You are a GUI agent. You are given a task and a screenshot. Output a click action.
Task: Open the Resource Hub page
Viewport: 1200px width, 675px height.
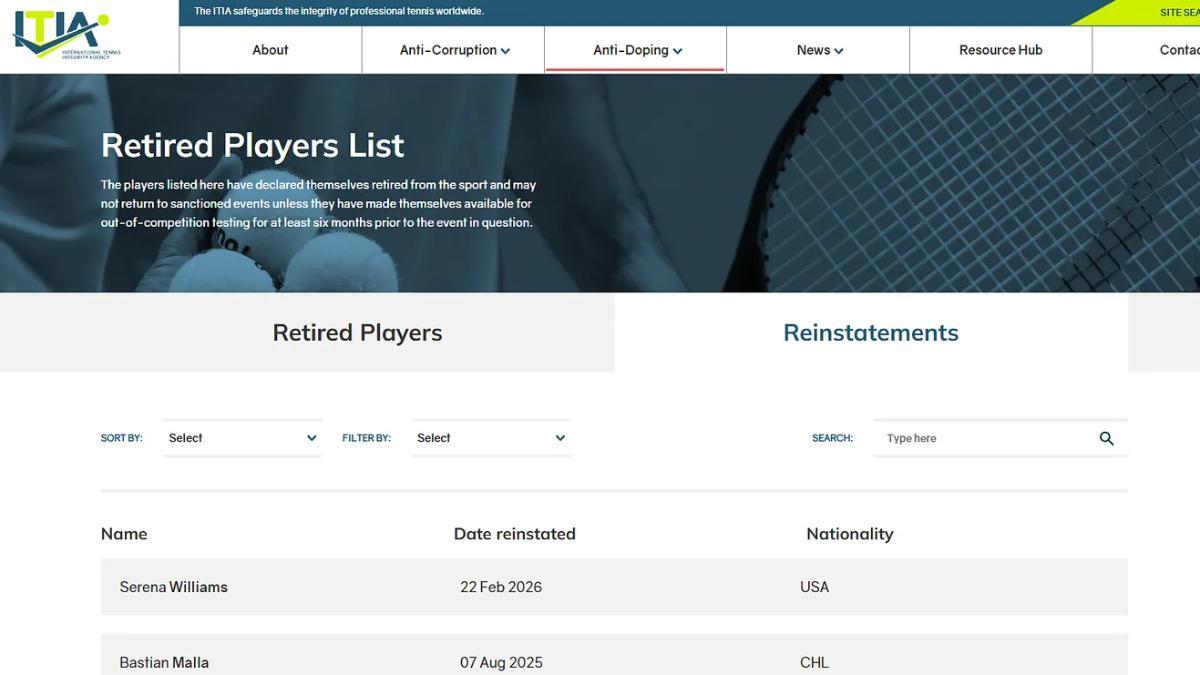click(1000, 49)
